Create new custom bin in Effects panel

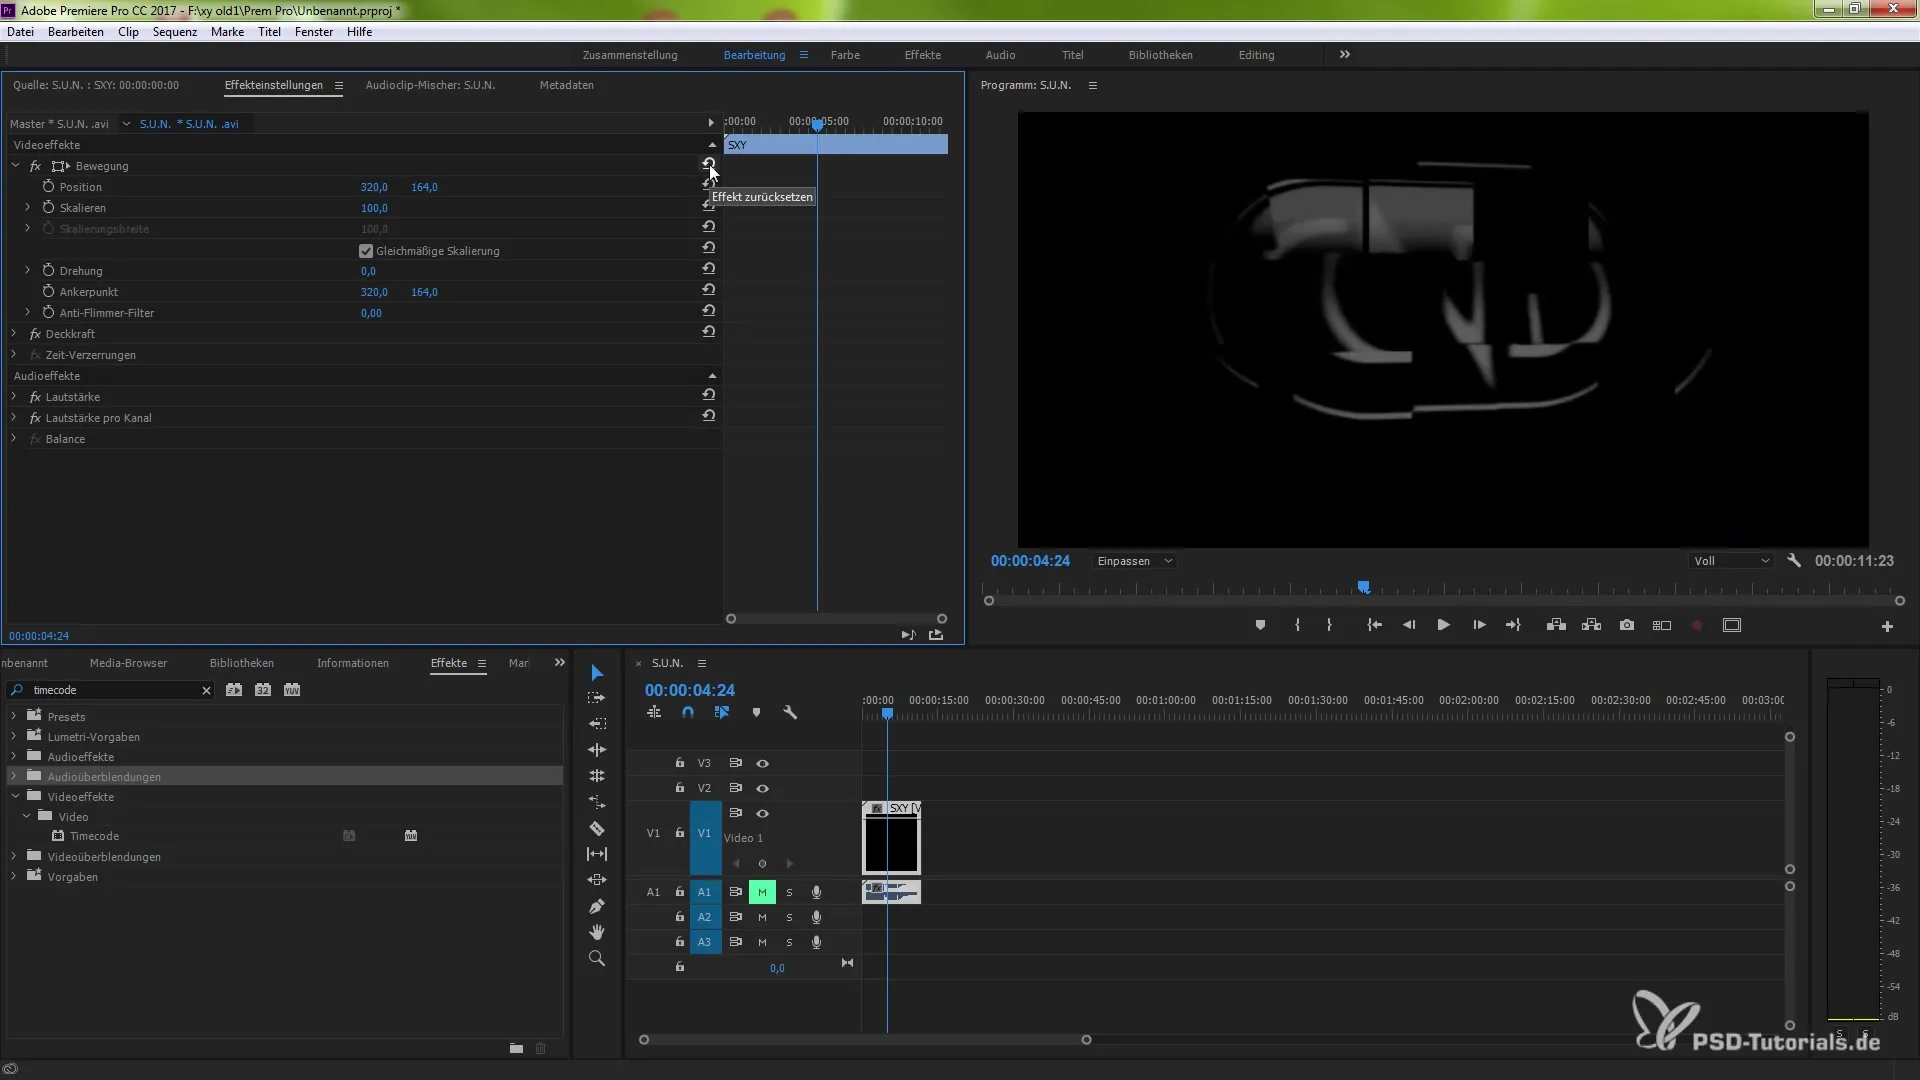click(516, 1048)
